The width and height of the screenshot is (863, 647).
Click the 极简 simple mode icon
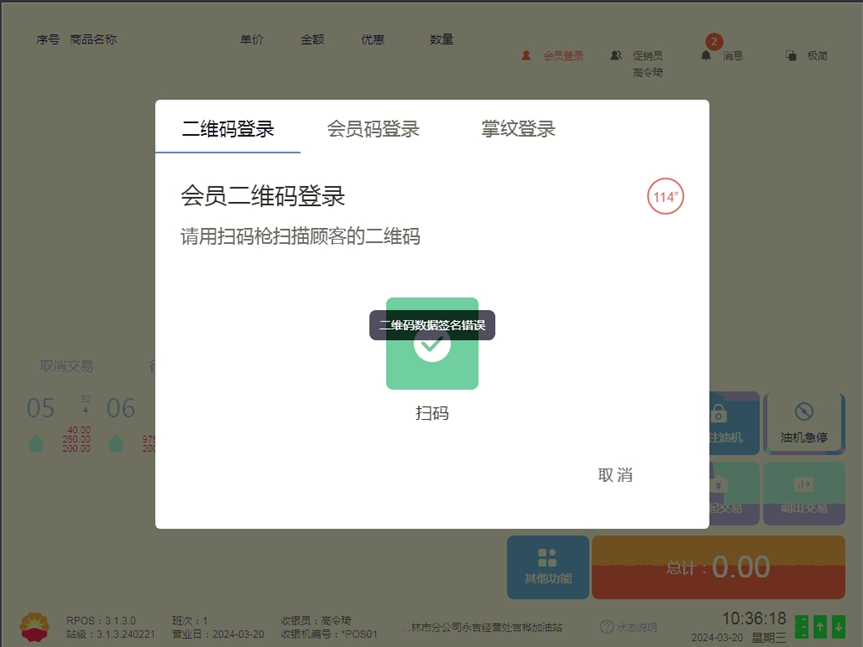pyautogui.click(x=791, y=56)
